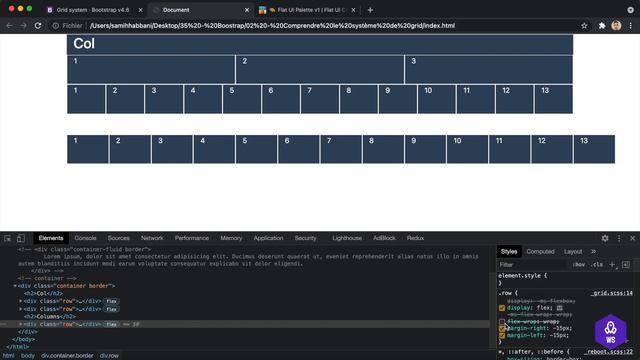Viewport: 640px width, 360px height.
Task: Select the Styles pane tab
Action: click(x=509, y=251)
